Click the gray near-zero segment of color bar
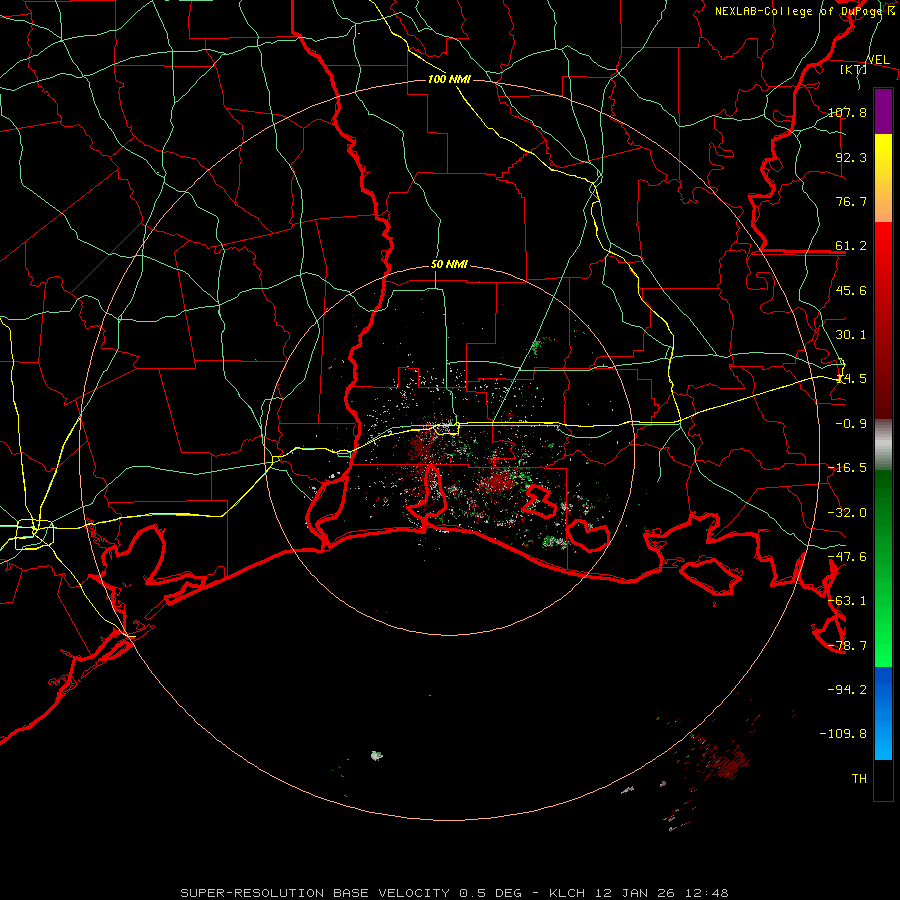Screen dimensions: 900x900 click(883, 444)
